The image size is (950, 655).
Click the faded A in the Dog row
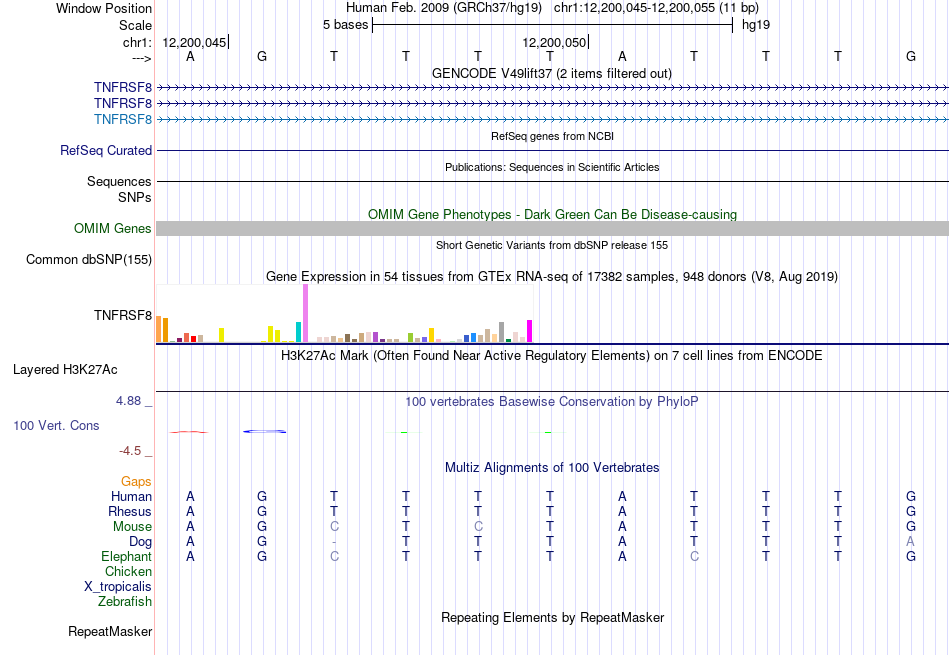point(910,541)
